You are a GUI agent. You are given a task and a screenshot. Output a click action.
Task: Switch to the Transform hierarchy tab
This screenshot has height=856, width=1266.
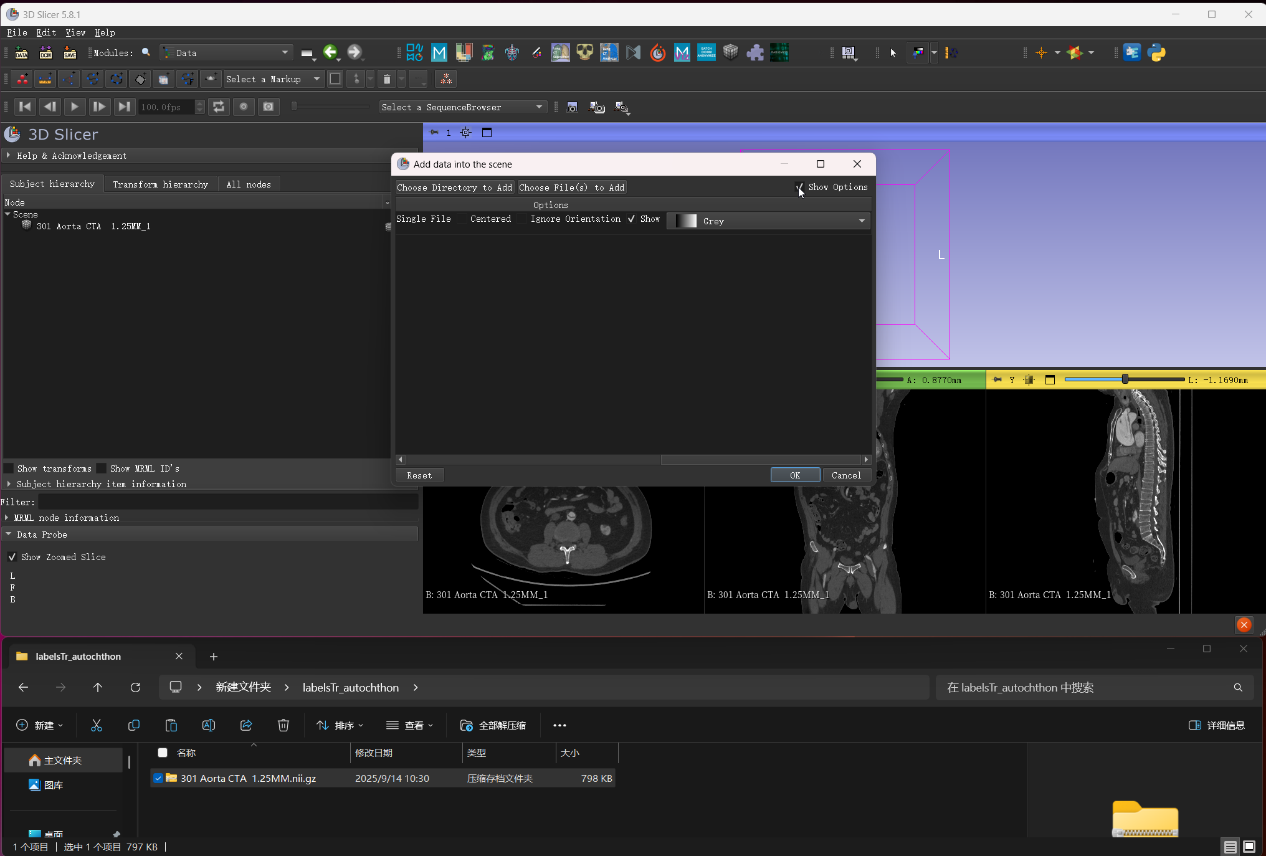click(x=160, y=184)
